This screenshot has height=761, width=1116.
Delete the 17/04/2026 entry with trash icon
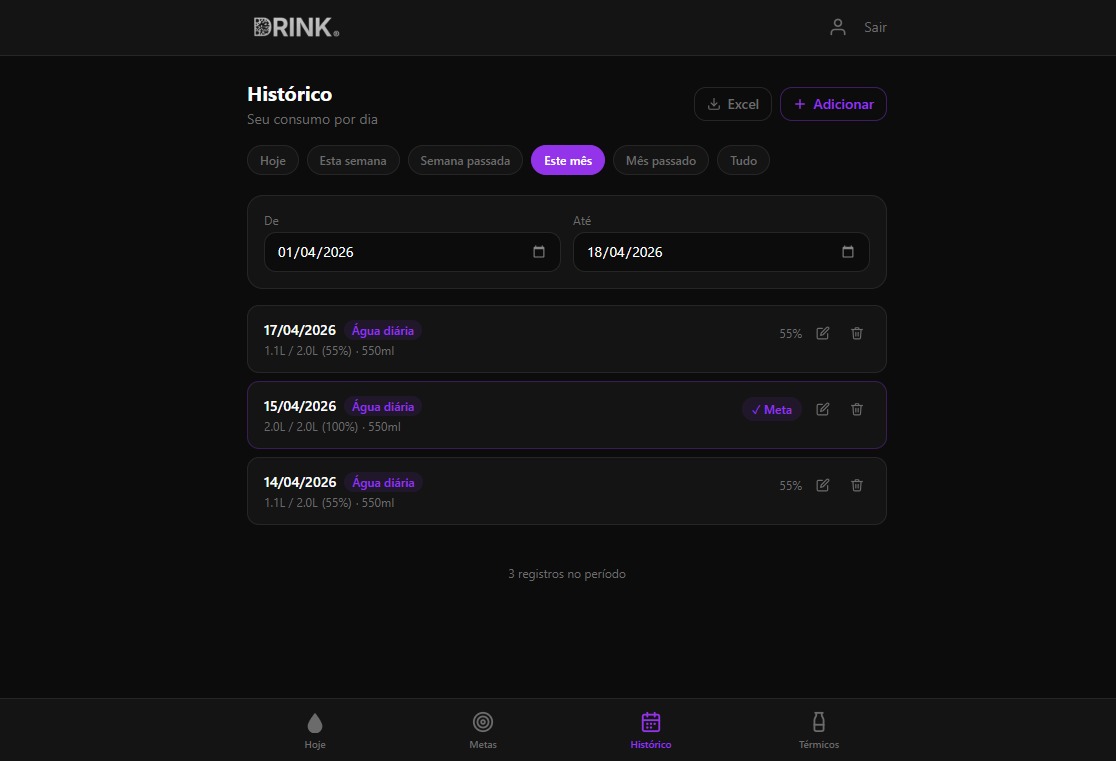pos(856,333)
